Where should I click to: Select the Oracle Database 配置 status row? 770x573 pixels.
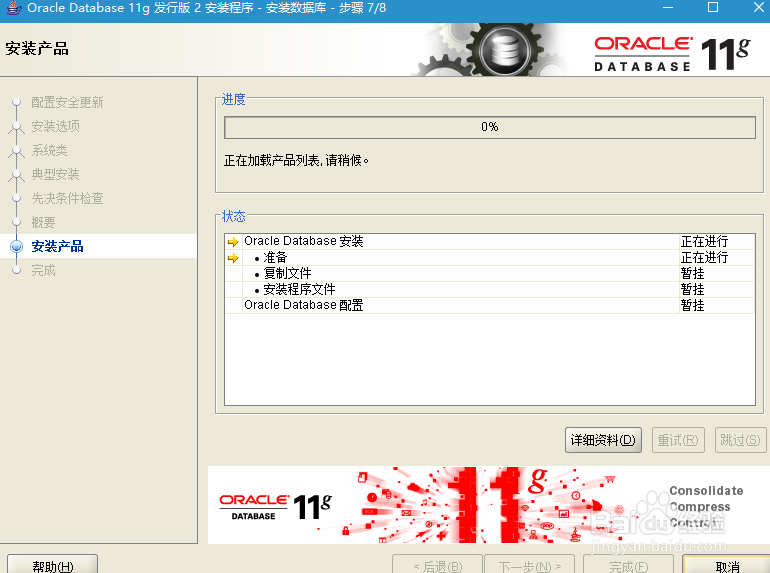click(490, 305)
